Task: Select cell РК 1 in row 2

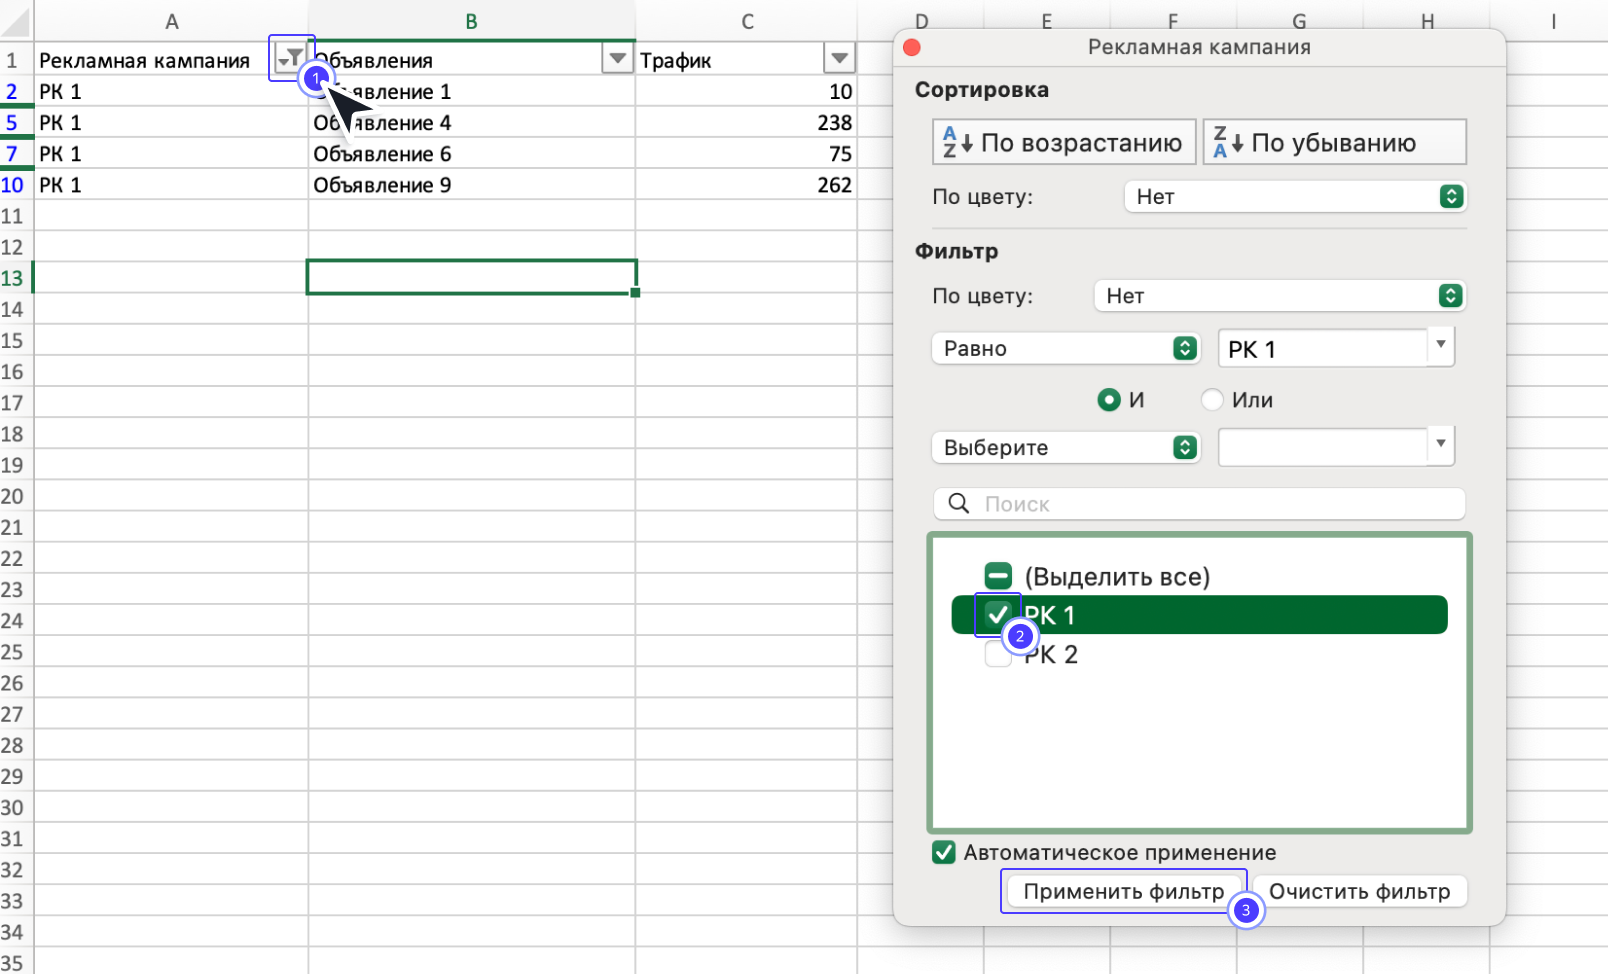Action: point(171,92)
